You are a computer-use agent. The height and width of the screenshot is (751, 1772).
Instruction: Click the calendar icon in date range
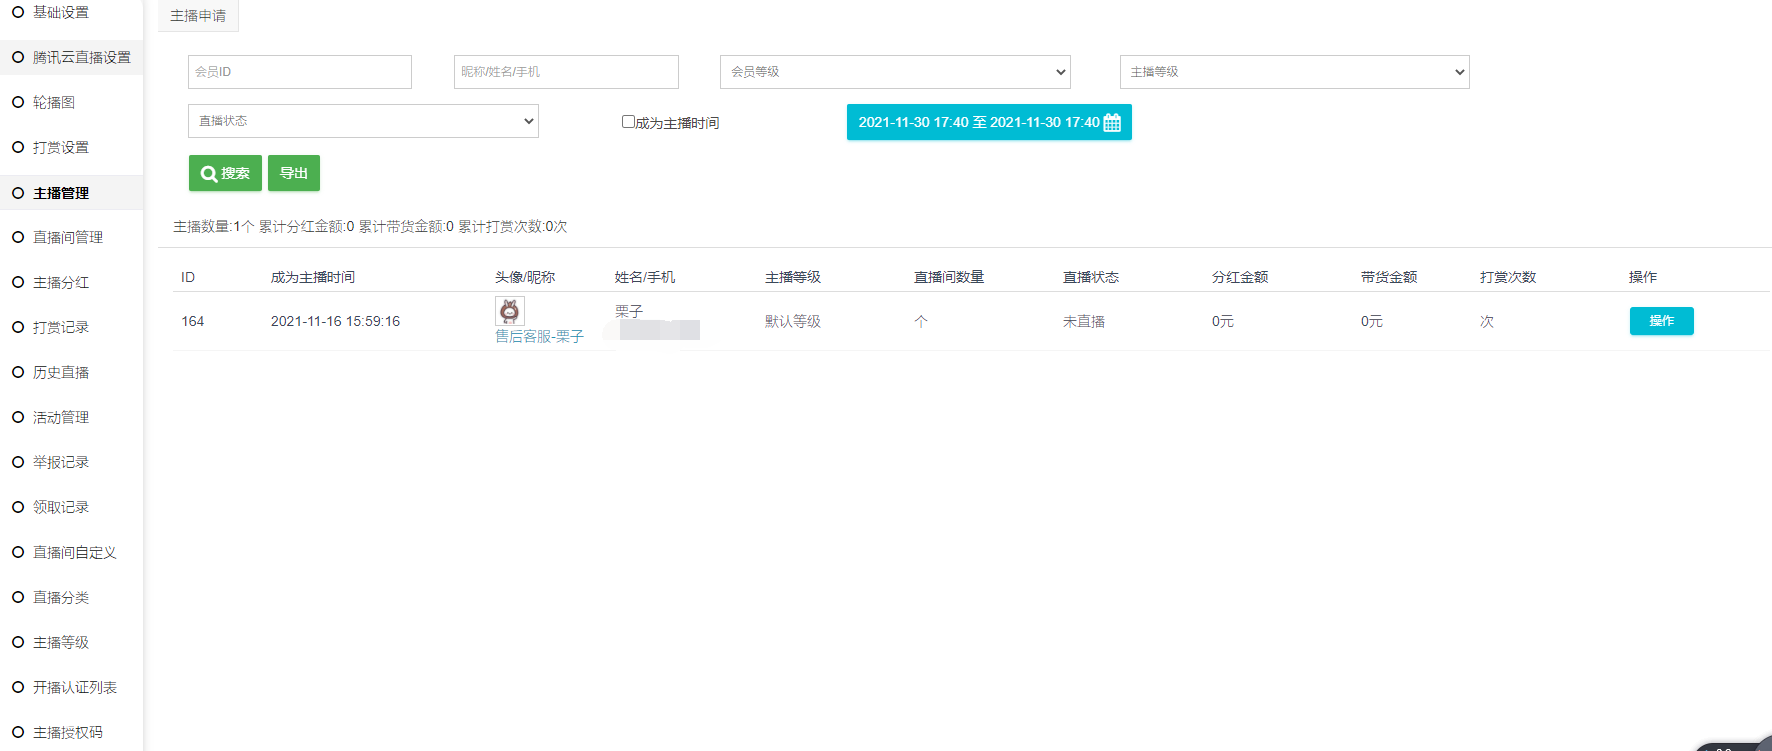tap(1112, 123)
